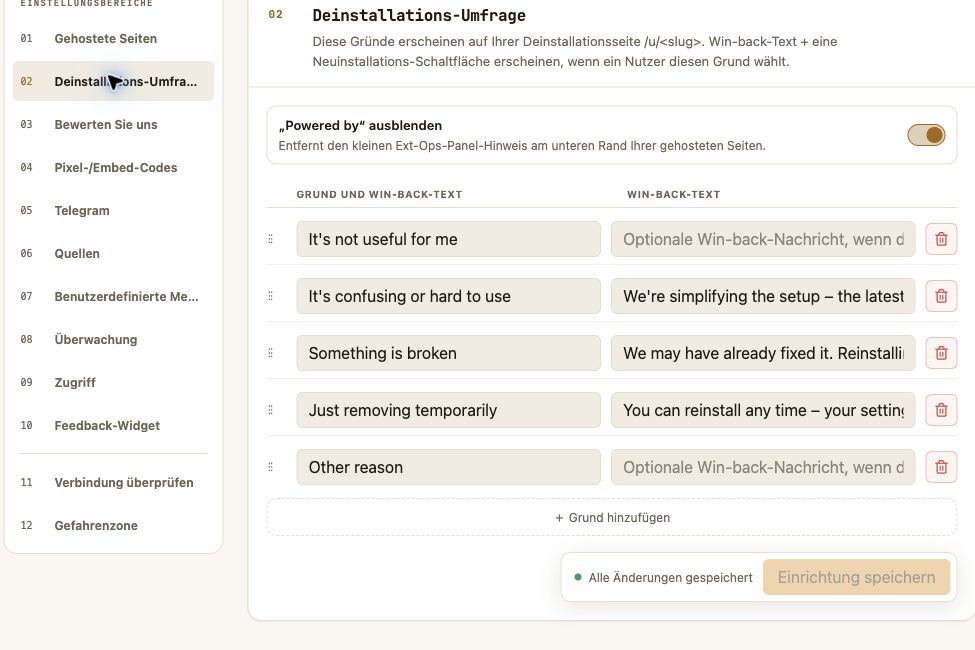This screenshot has height=650, width=975.
Task: Select Deinstallations-Umfrage in the sidebar
Action: point(113,81)
